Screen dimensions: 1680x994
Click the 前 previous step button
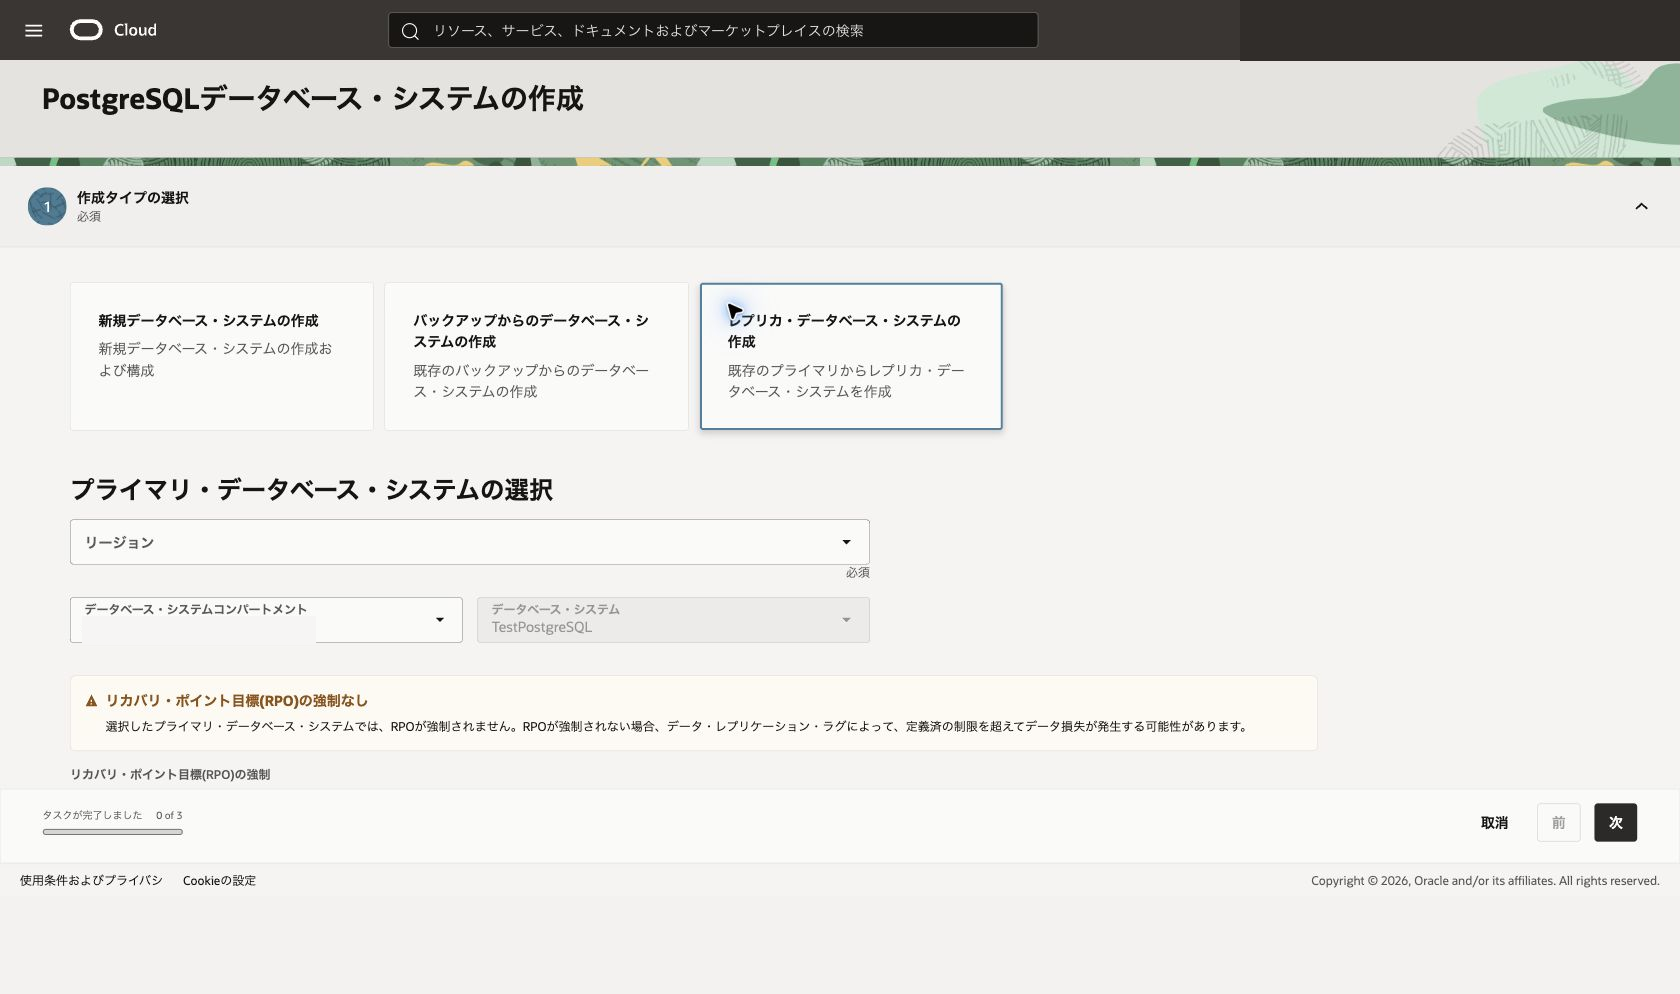click(x=1558, y=823)
